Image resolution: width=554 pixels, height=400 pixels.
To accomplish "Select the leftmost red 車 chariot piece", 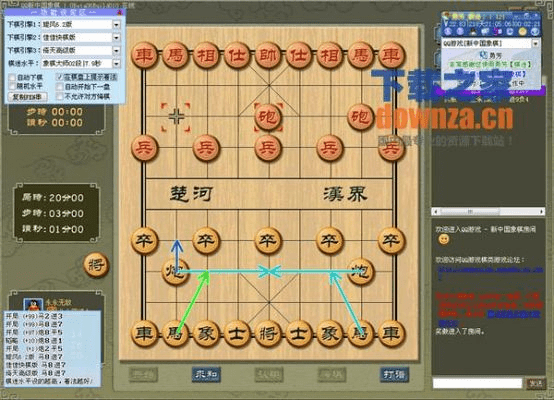I will coord(145,55).
